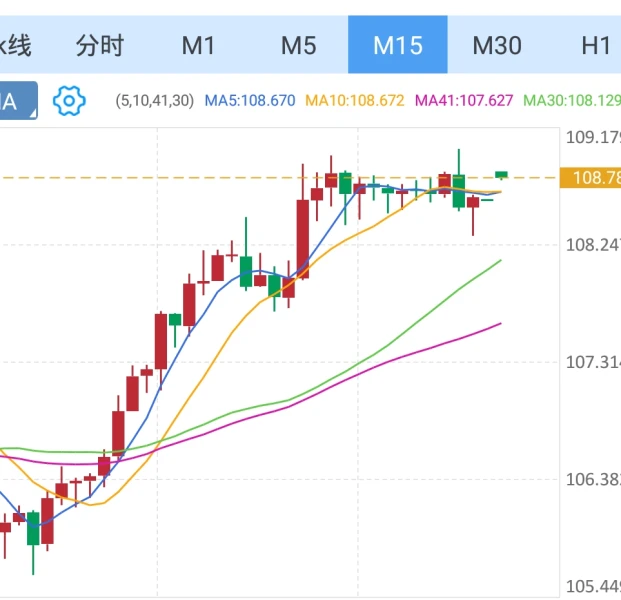Switch to the M30 timeframe tab

497,45
